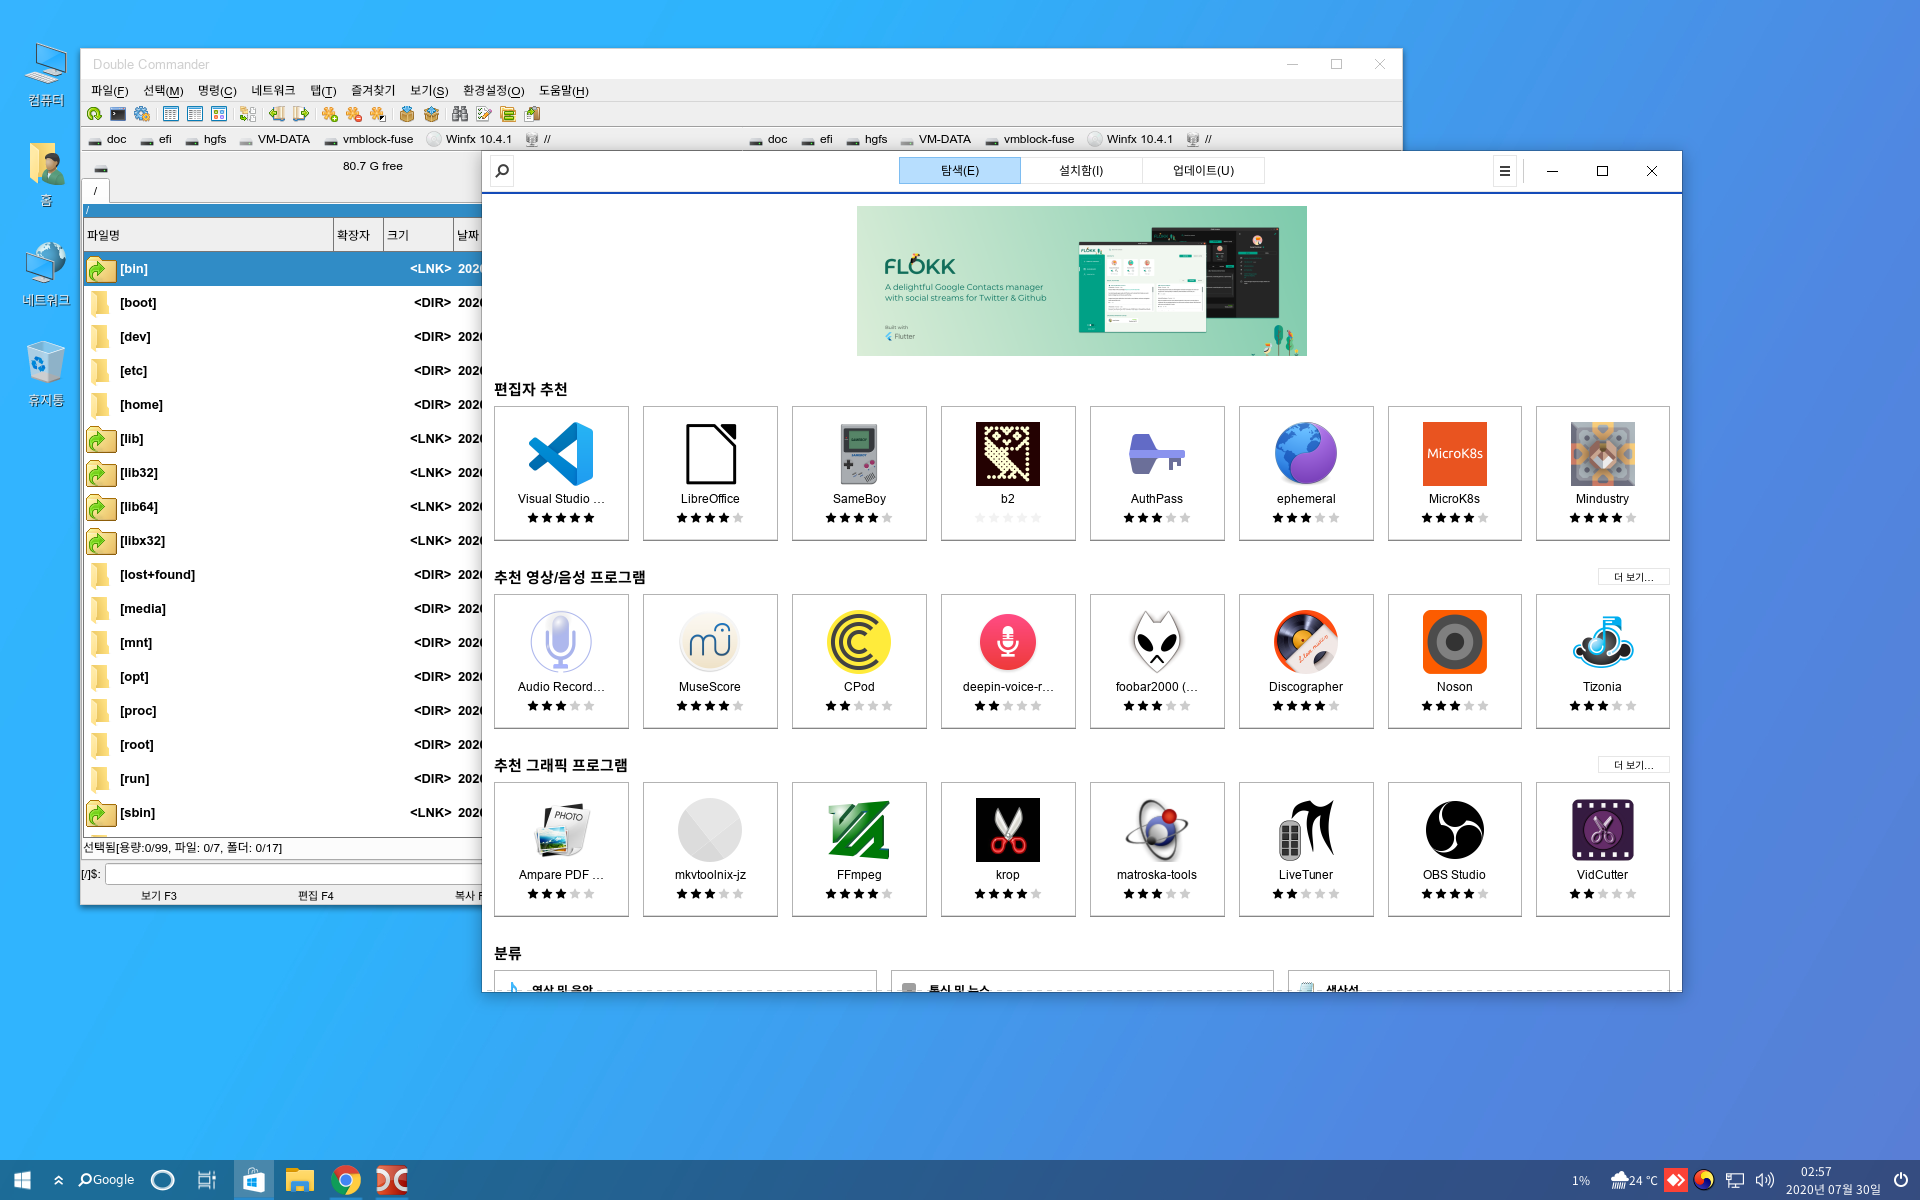Select the left-panel doc drive button
Image resolution: width=1920 pixels, height=1200 pixels.
click(108, 140)
